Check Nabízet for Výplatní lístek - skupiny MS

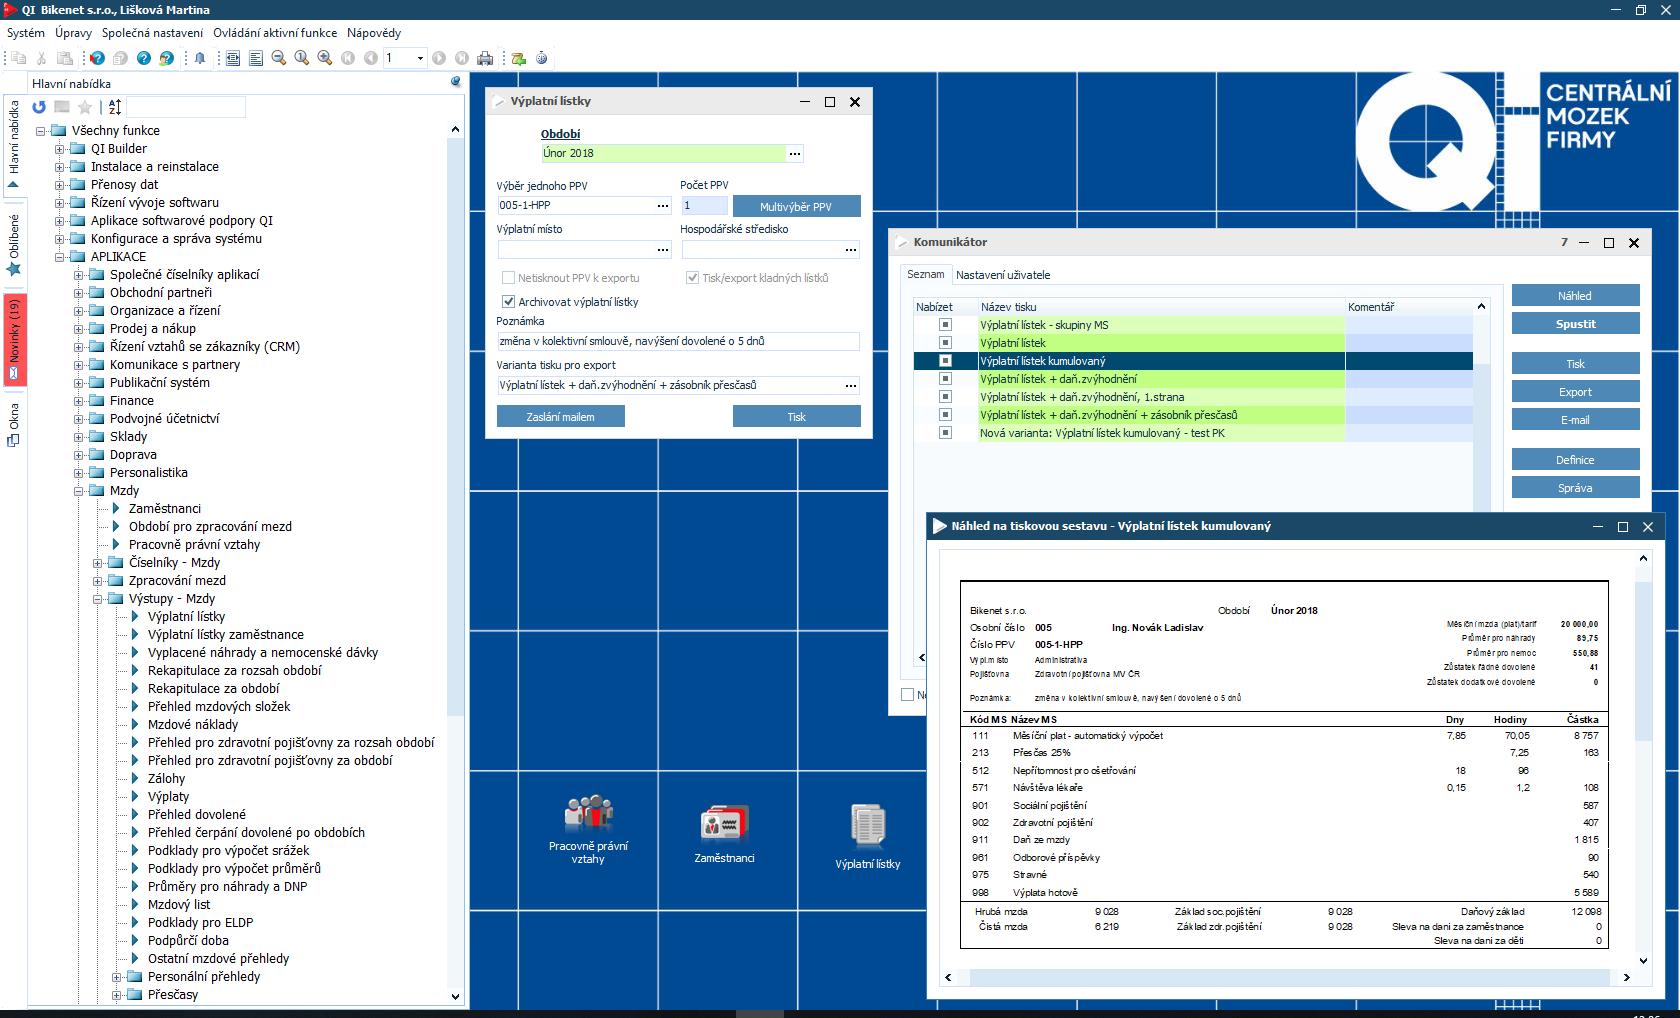pos(945,325)
